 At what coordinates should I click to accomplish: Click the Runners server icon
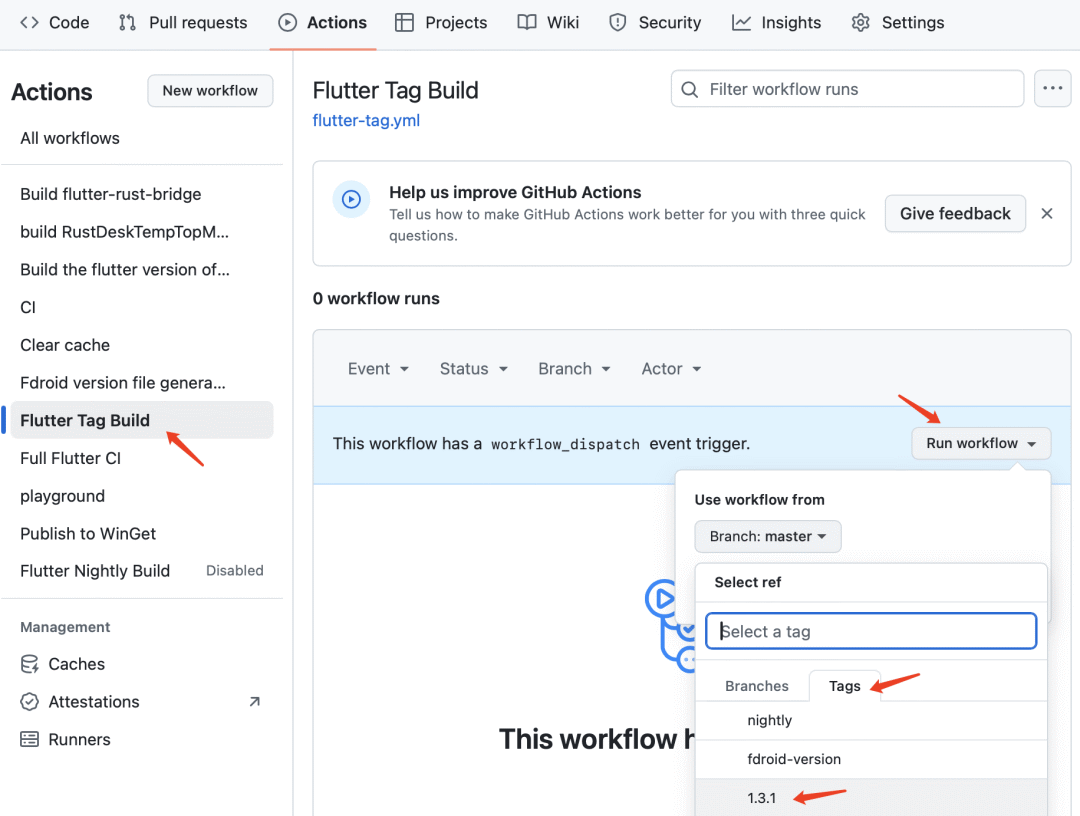[30, 740]
